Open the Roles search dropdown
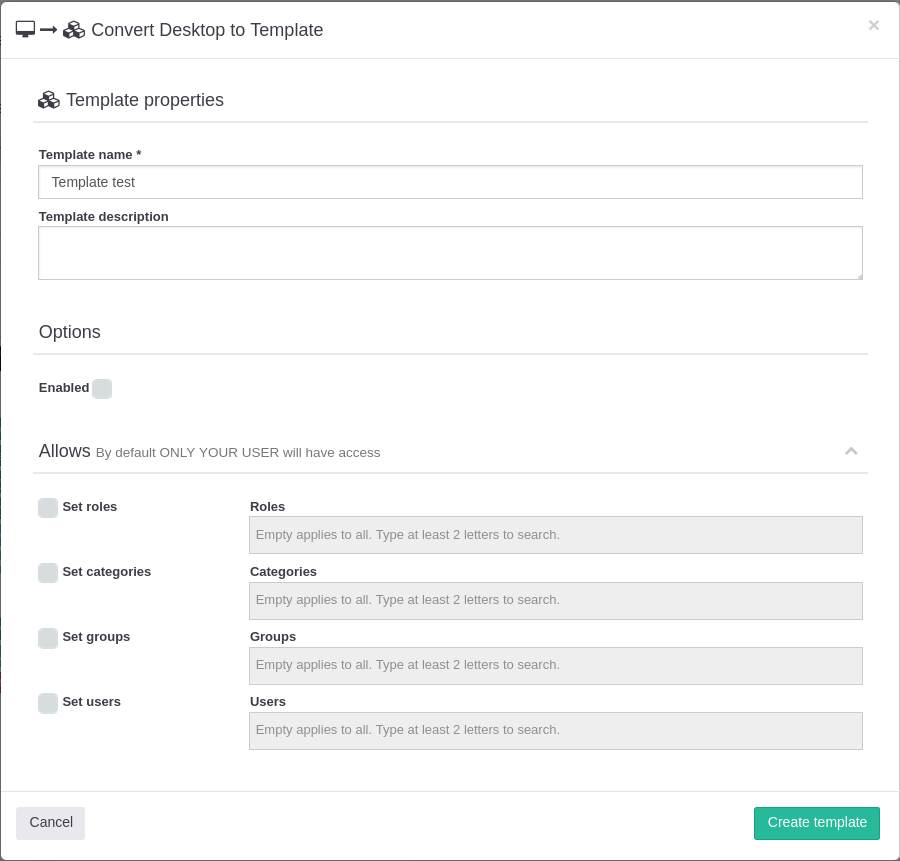The width and height of the screenshot is (900, 861). [555, 535]
